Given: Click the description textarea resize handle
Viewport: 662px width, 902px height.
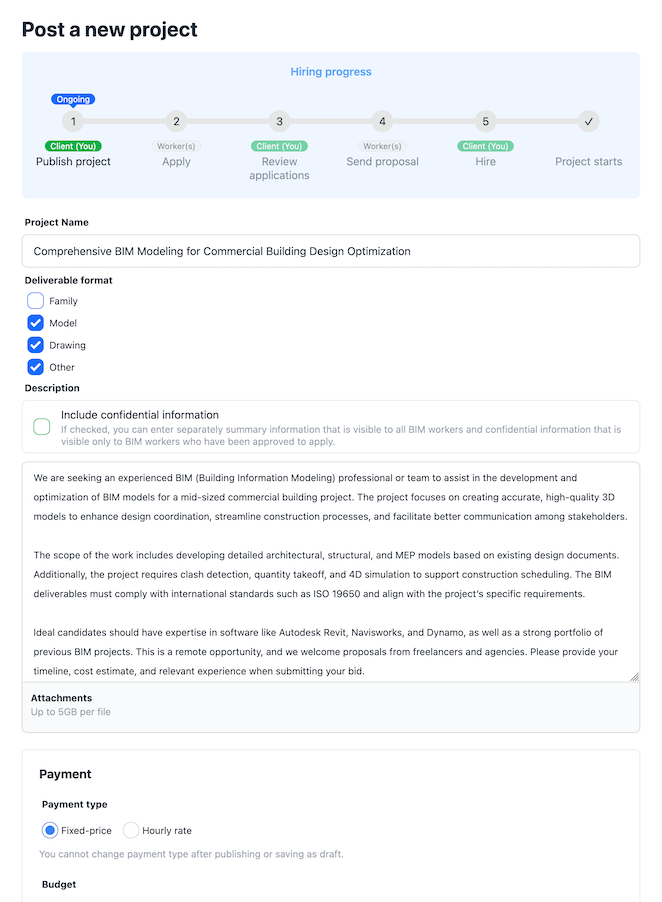Looking at the screenshot, I should tap(634, 677).
